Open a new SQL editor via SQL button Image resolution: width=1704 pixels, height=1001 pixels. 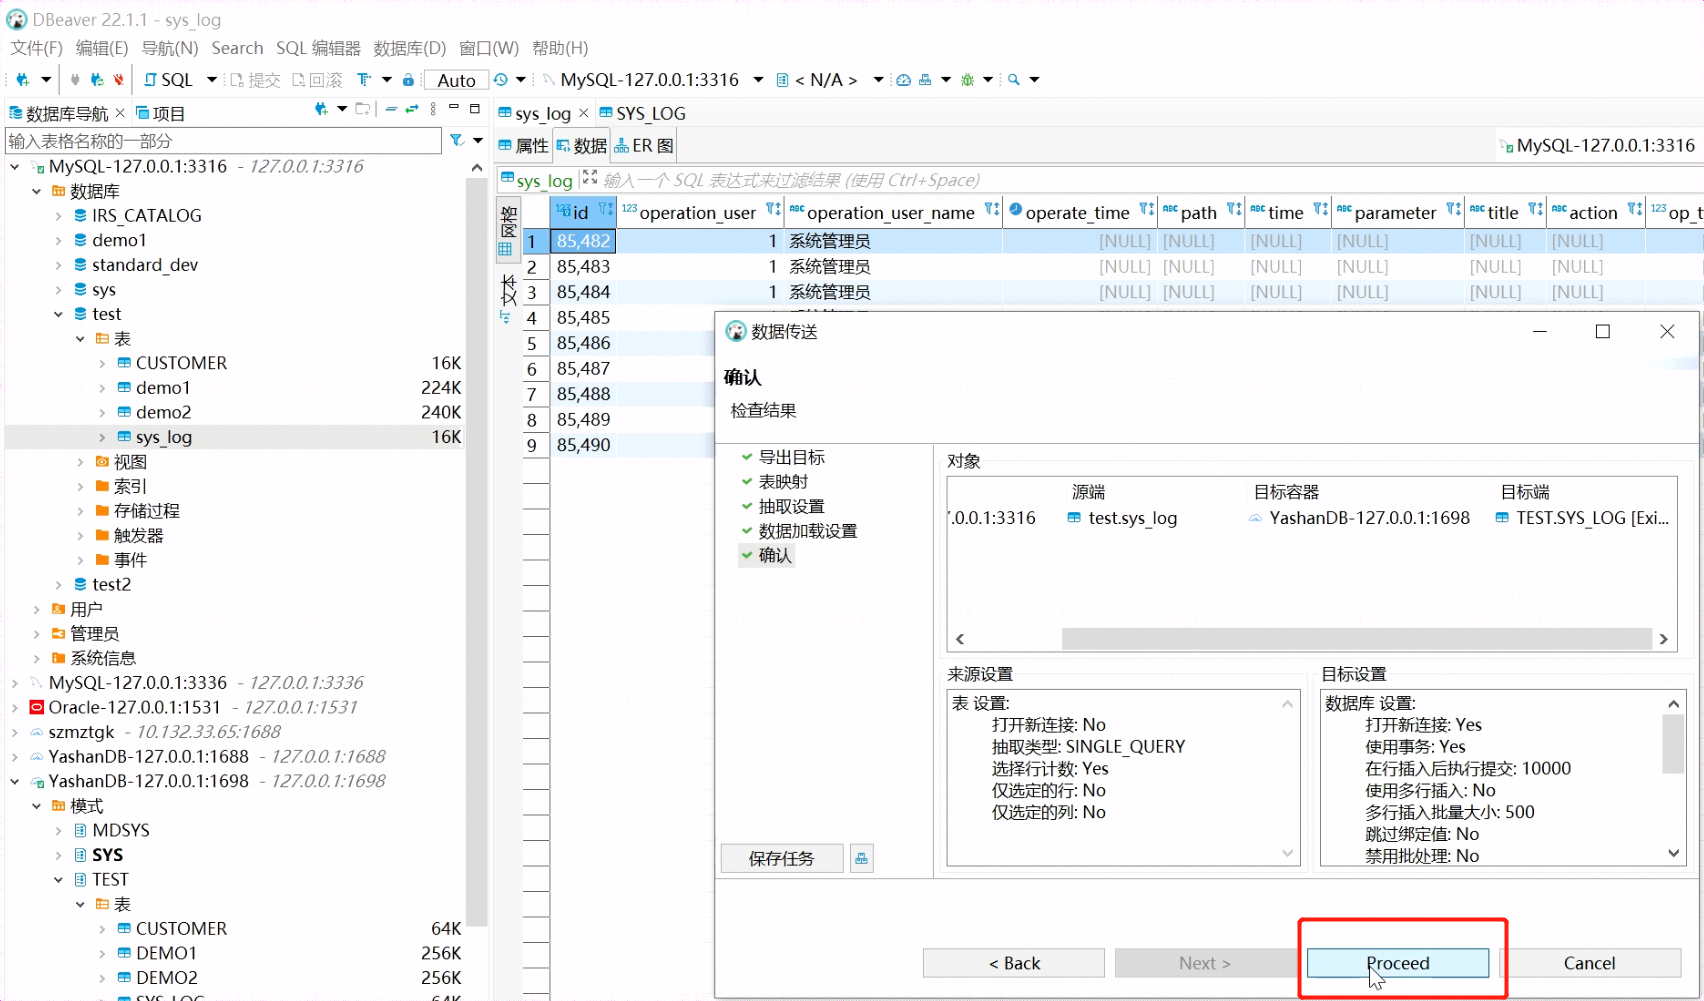[x=169, y=80]
